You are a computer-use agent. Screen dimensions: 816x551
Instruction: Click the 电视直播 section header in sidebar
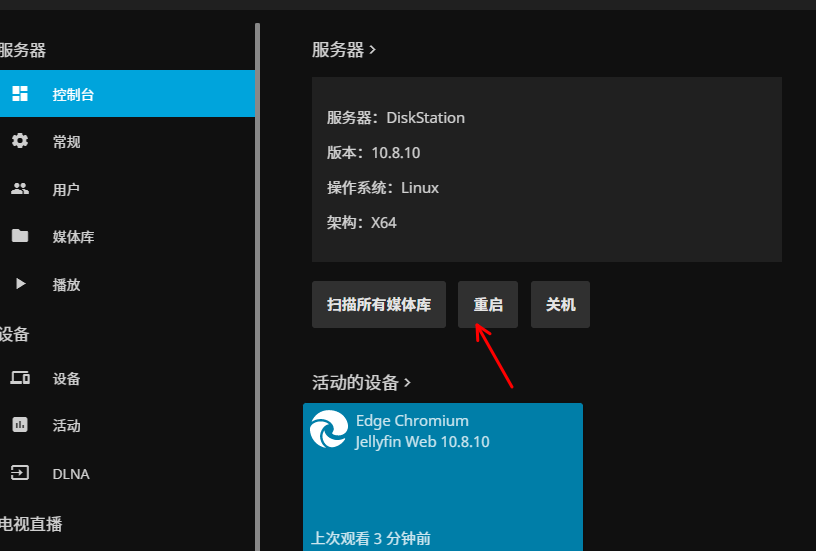(30, 523)
